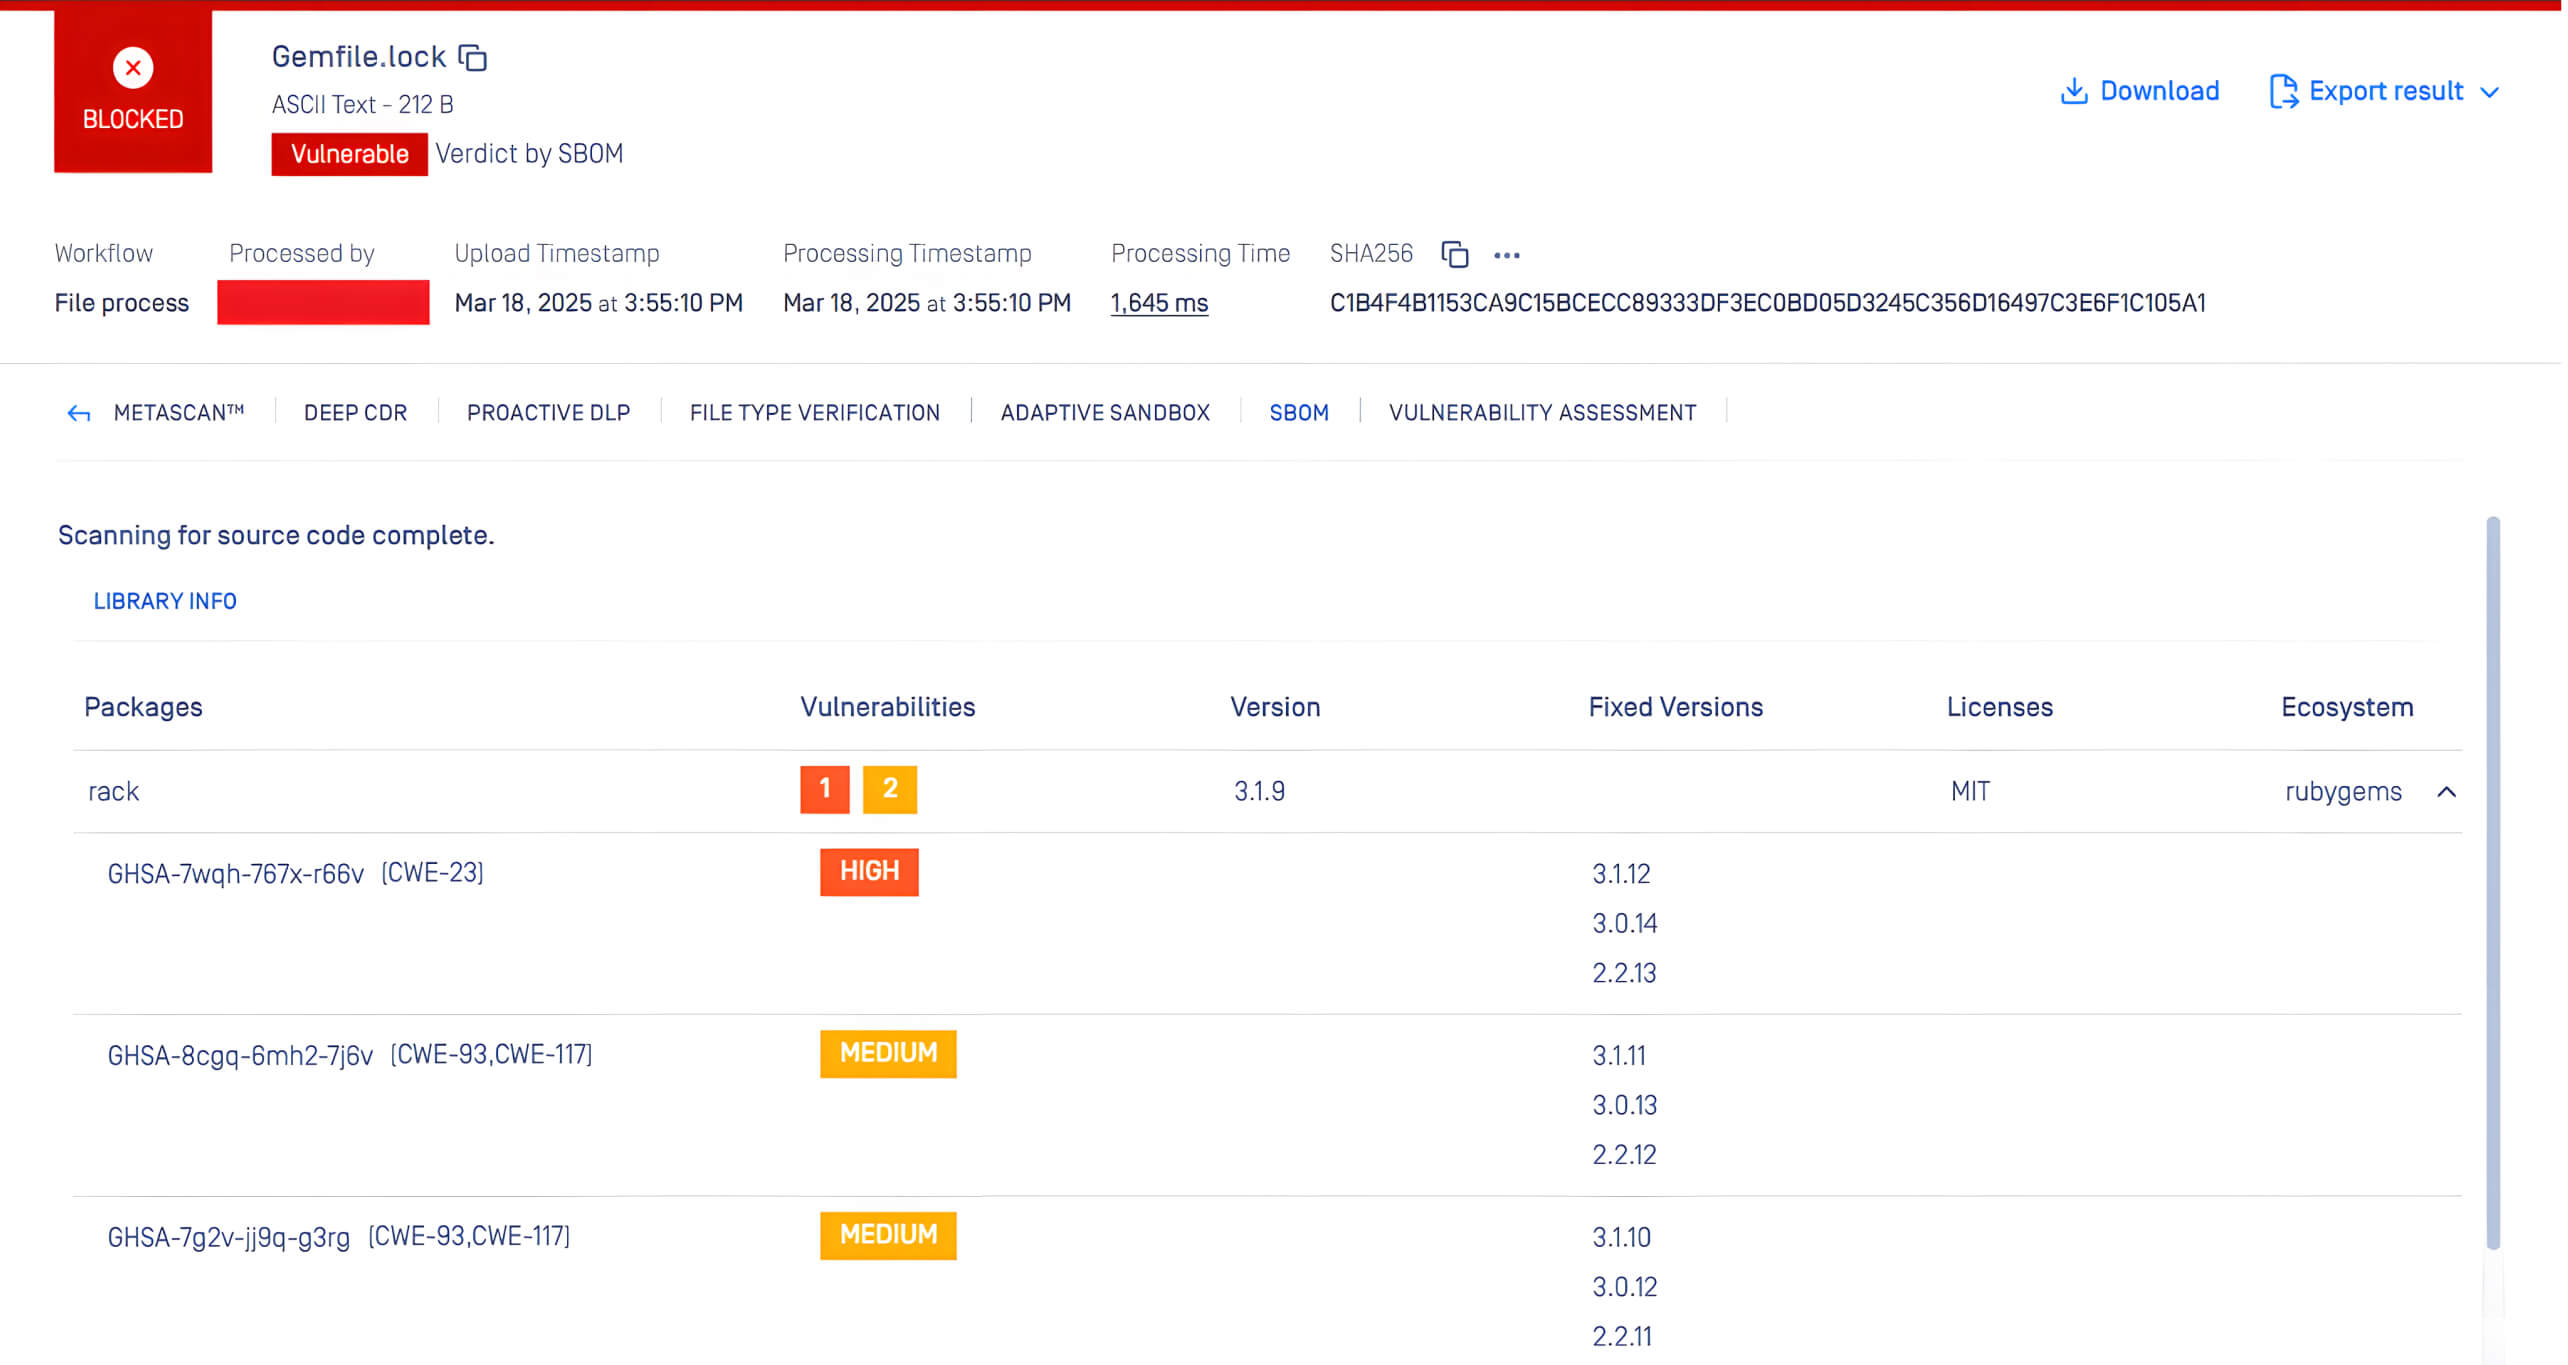The image size is (2568, 1365).
Task: Click the 1,645 ms processing time link
Action: tap(1158, 302)
